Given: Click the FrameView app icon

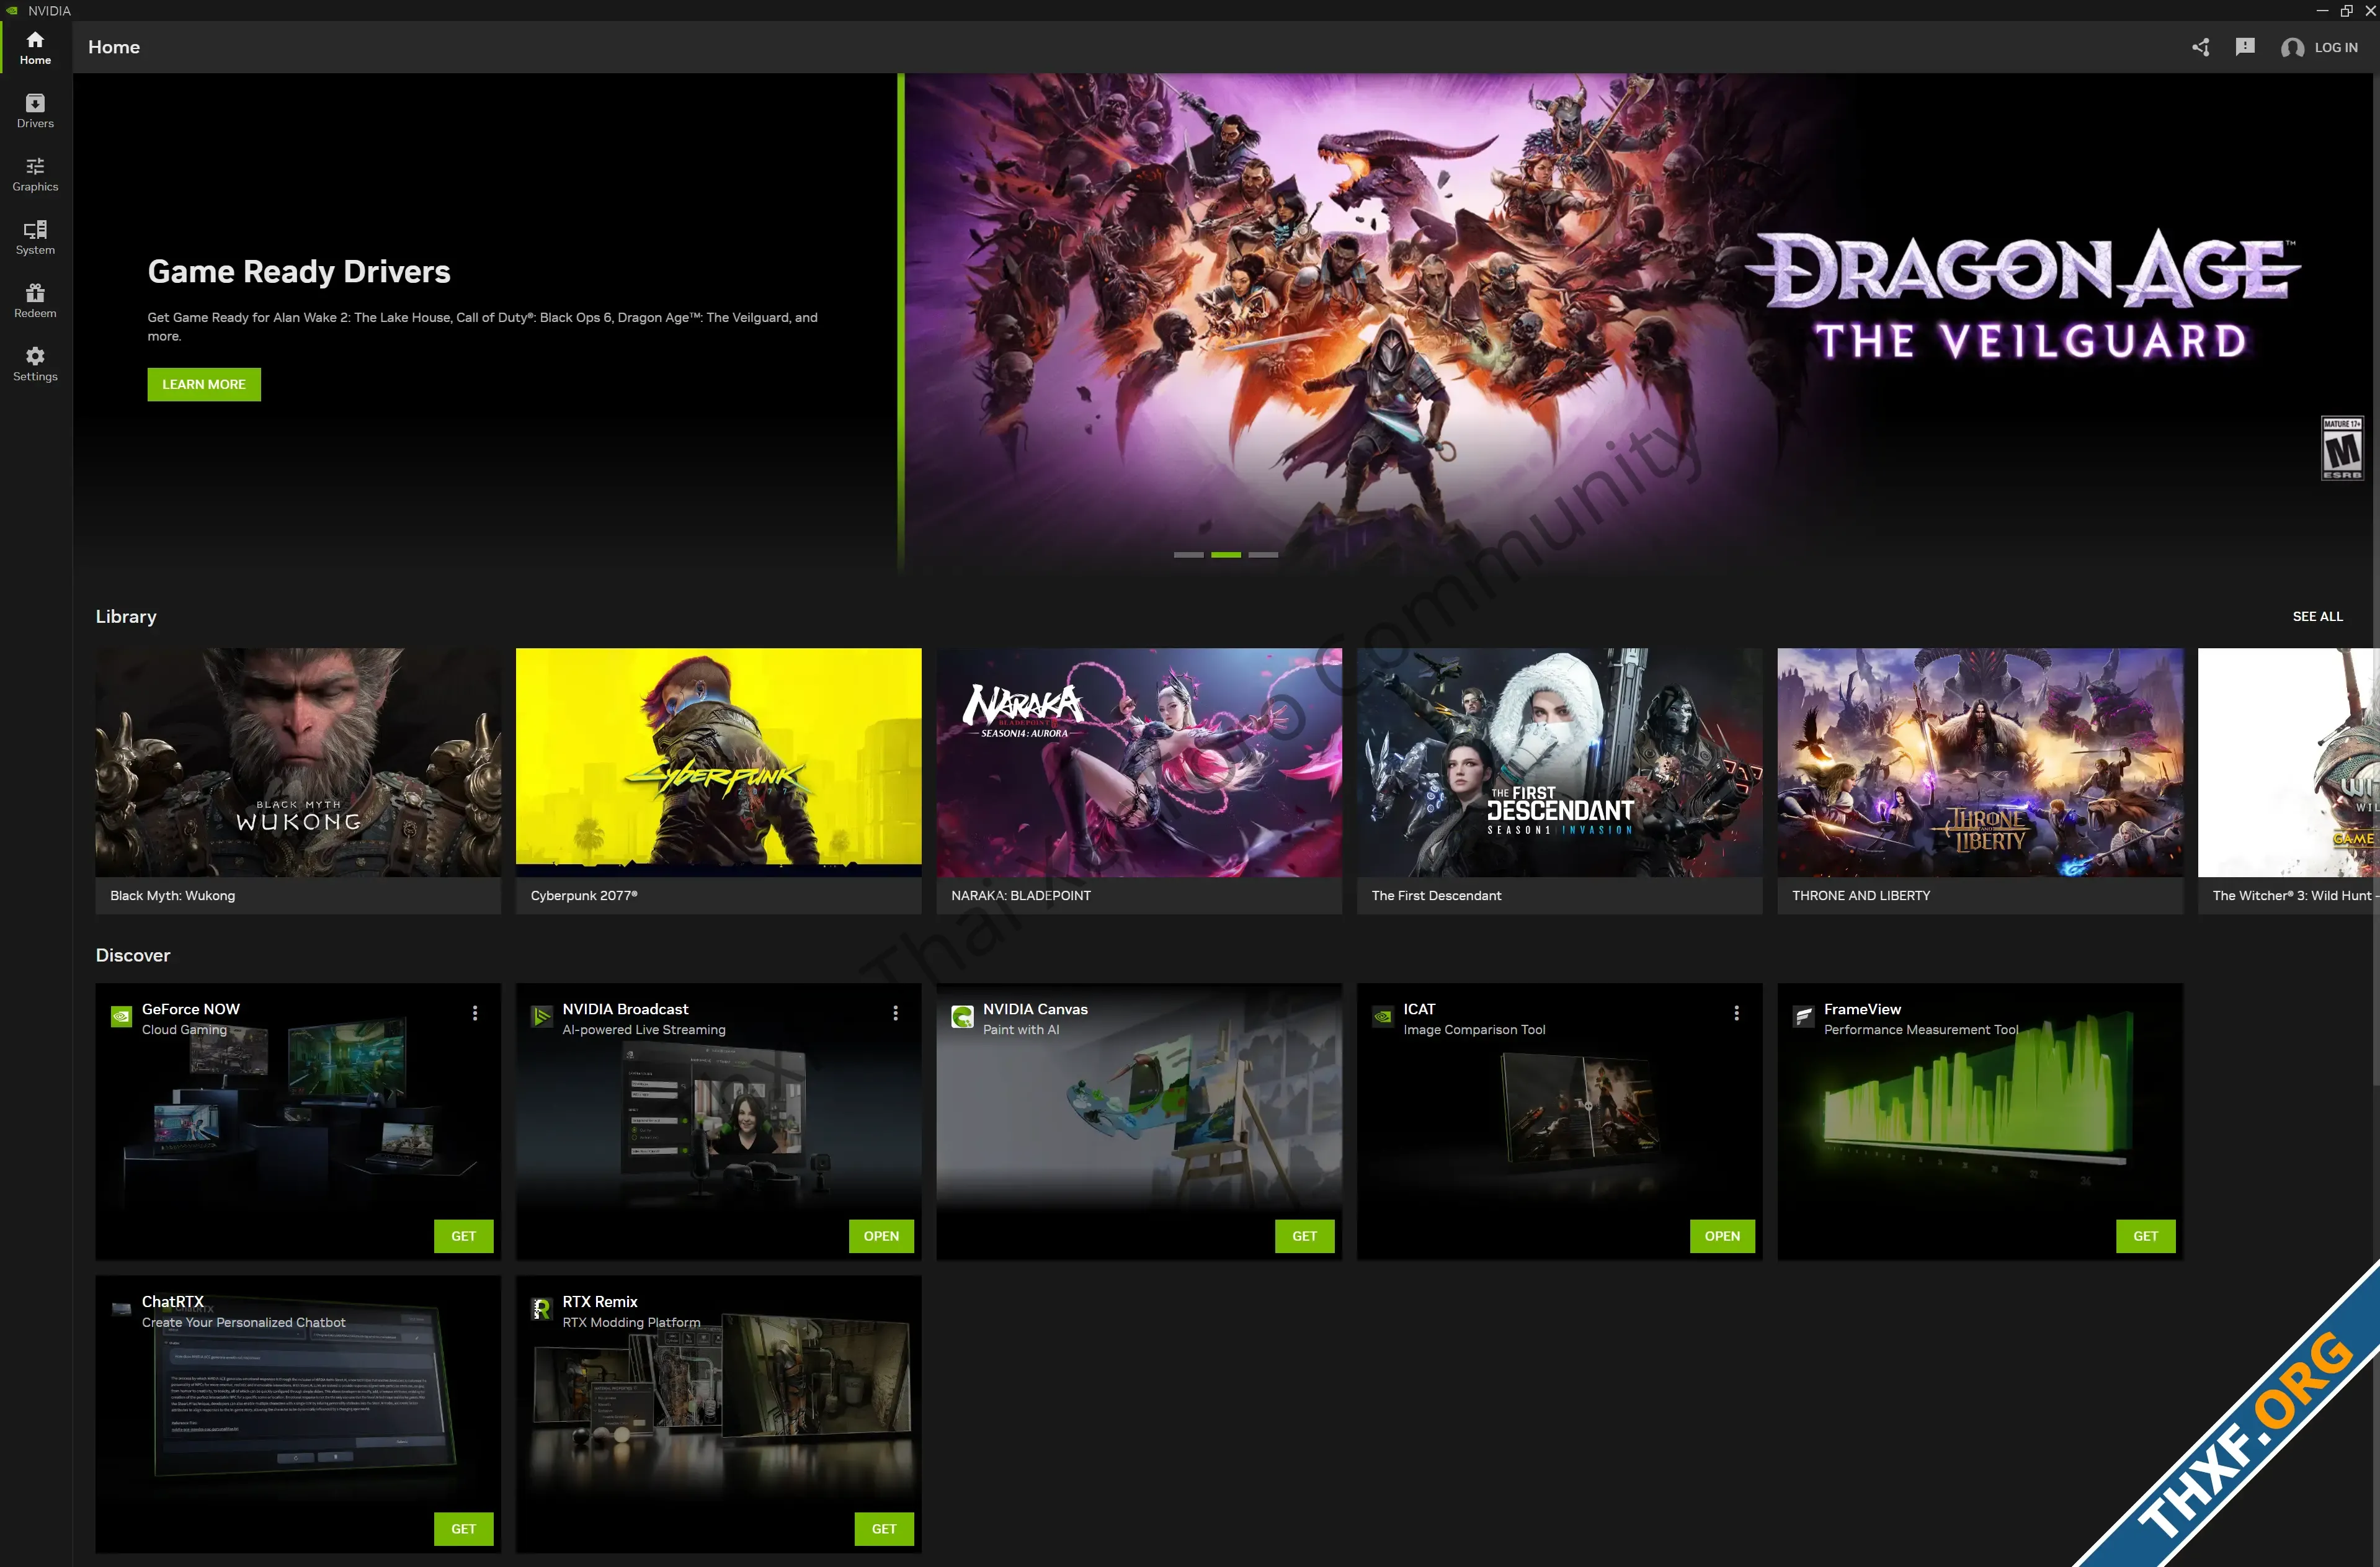Looking at the screenshot, I should click(1803, 1017).
